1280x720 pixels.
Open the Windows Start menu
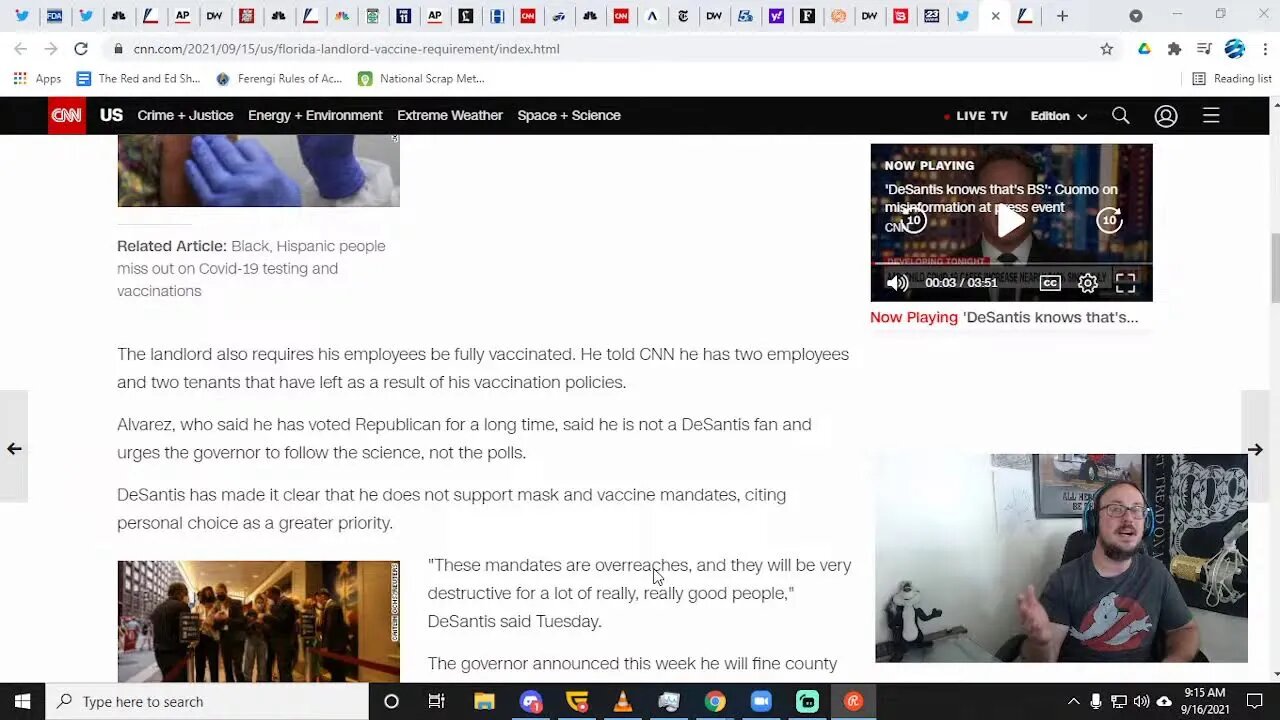[22, 701]
